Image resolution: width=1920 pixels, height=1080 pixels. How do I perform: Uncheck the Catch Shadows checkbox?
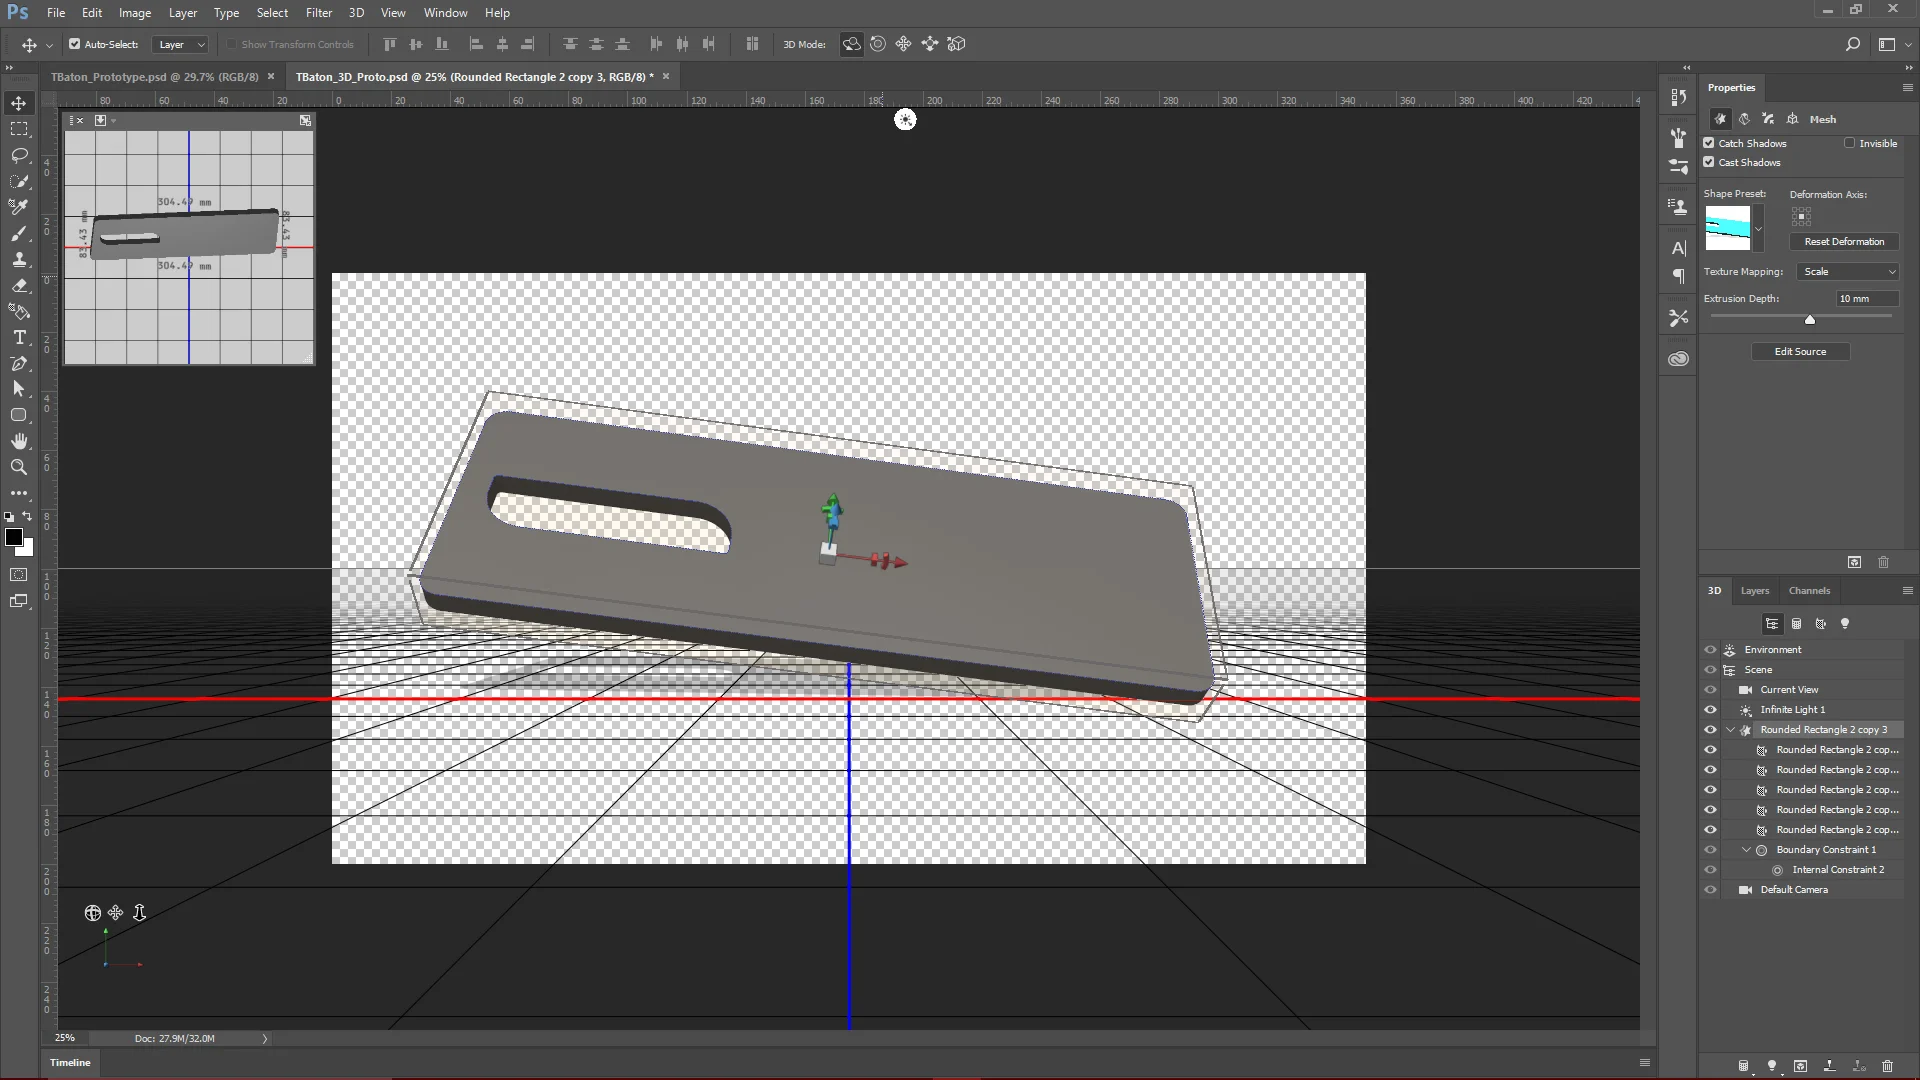(1709, 143)
